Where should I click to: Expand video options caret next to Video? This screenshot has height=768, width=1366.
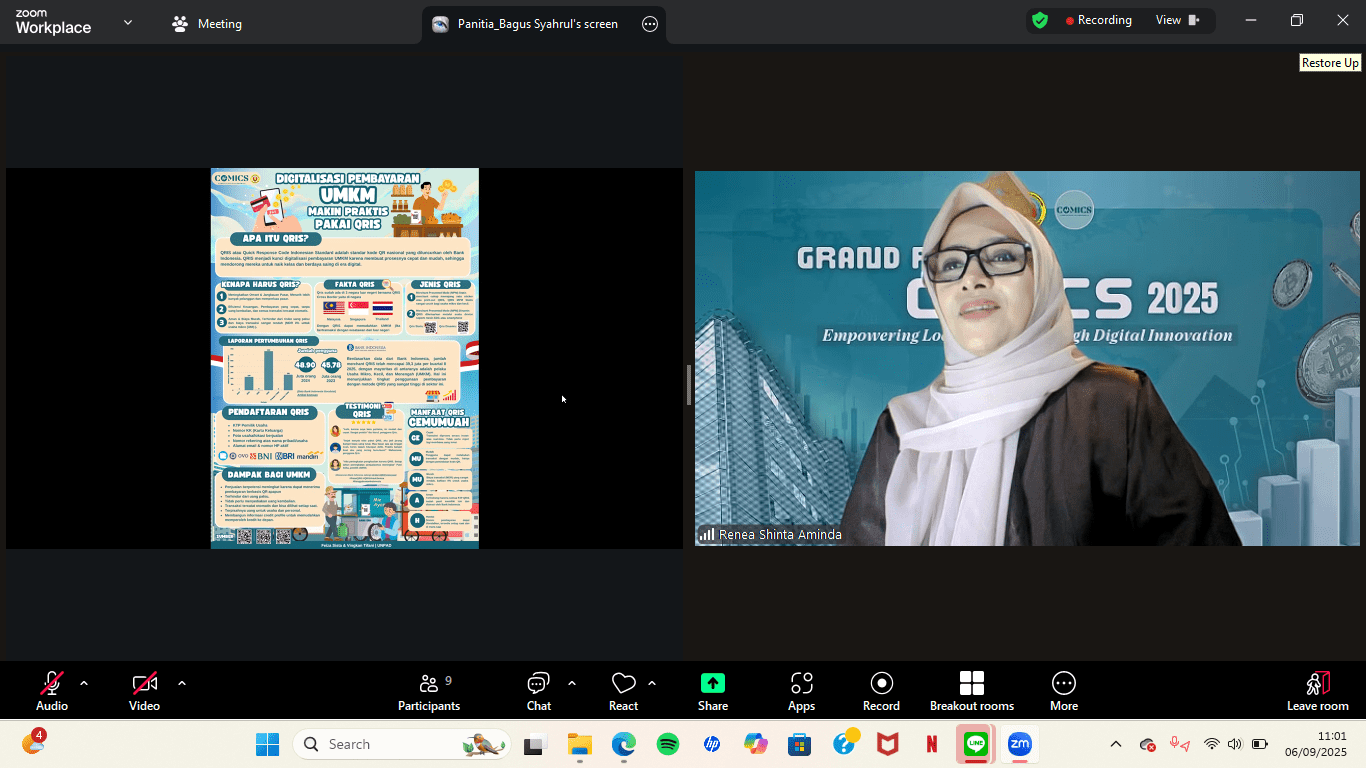182,683
